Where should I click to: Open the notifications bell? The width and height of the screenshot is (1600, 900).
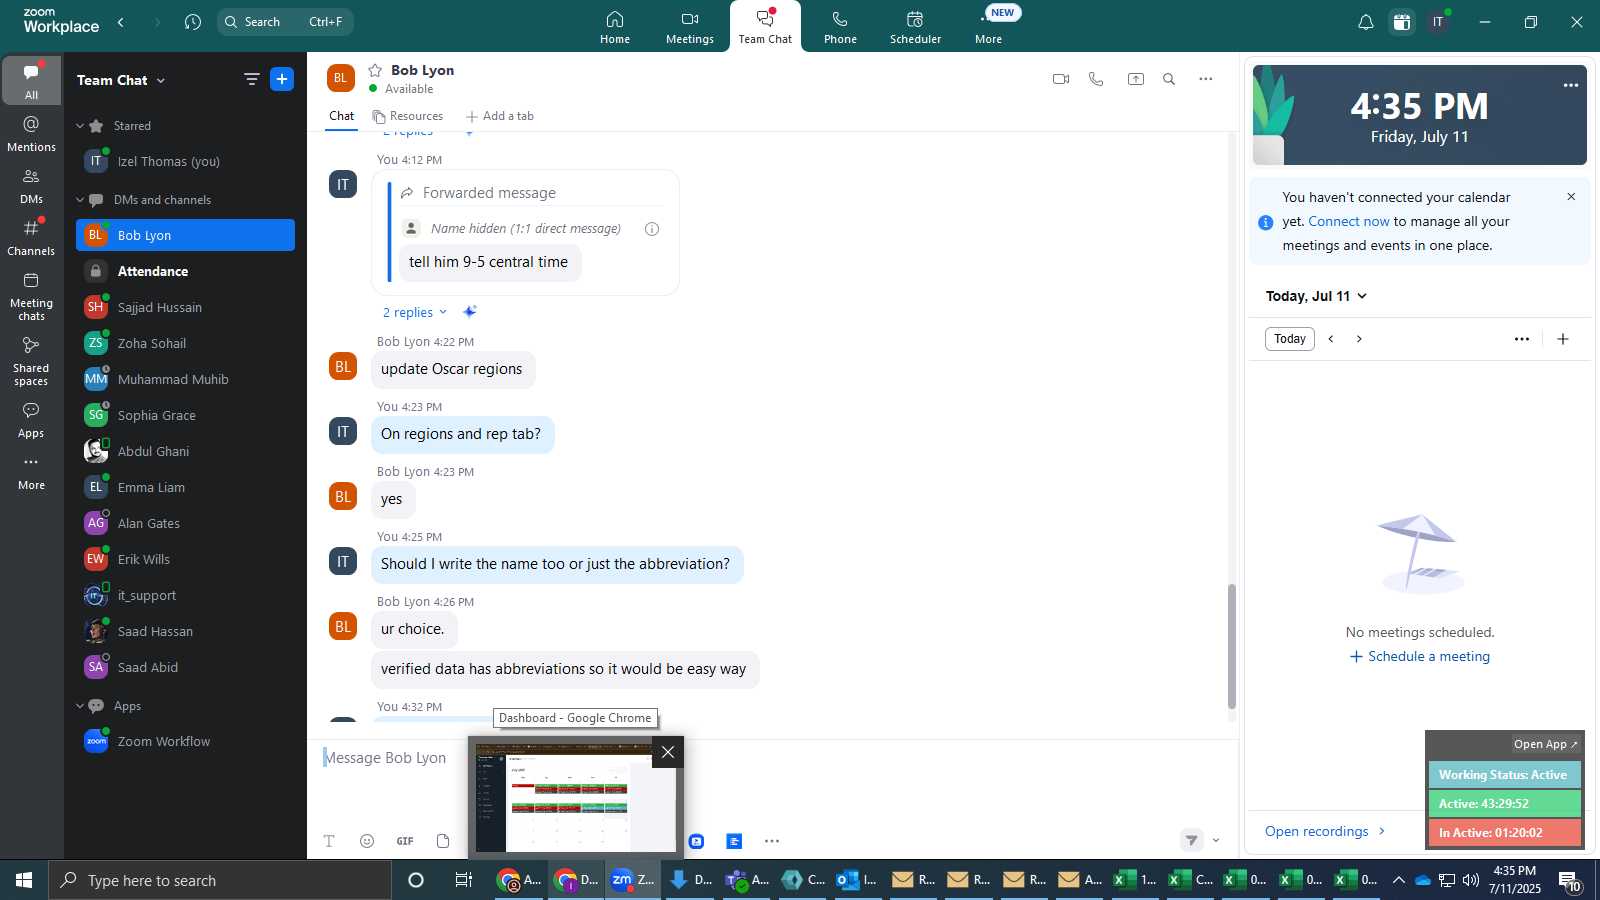(1365, 22)
